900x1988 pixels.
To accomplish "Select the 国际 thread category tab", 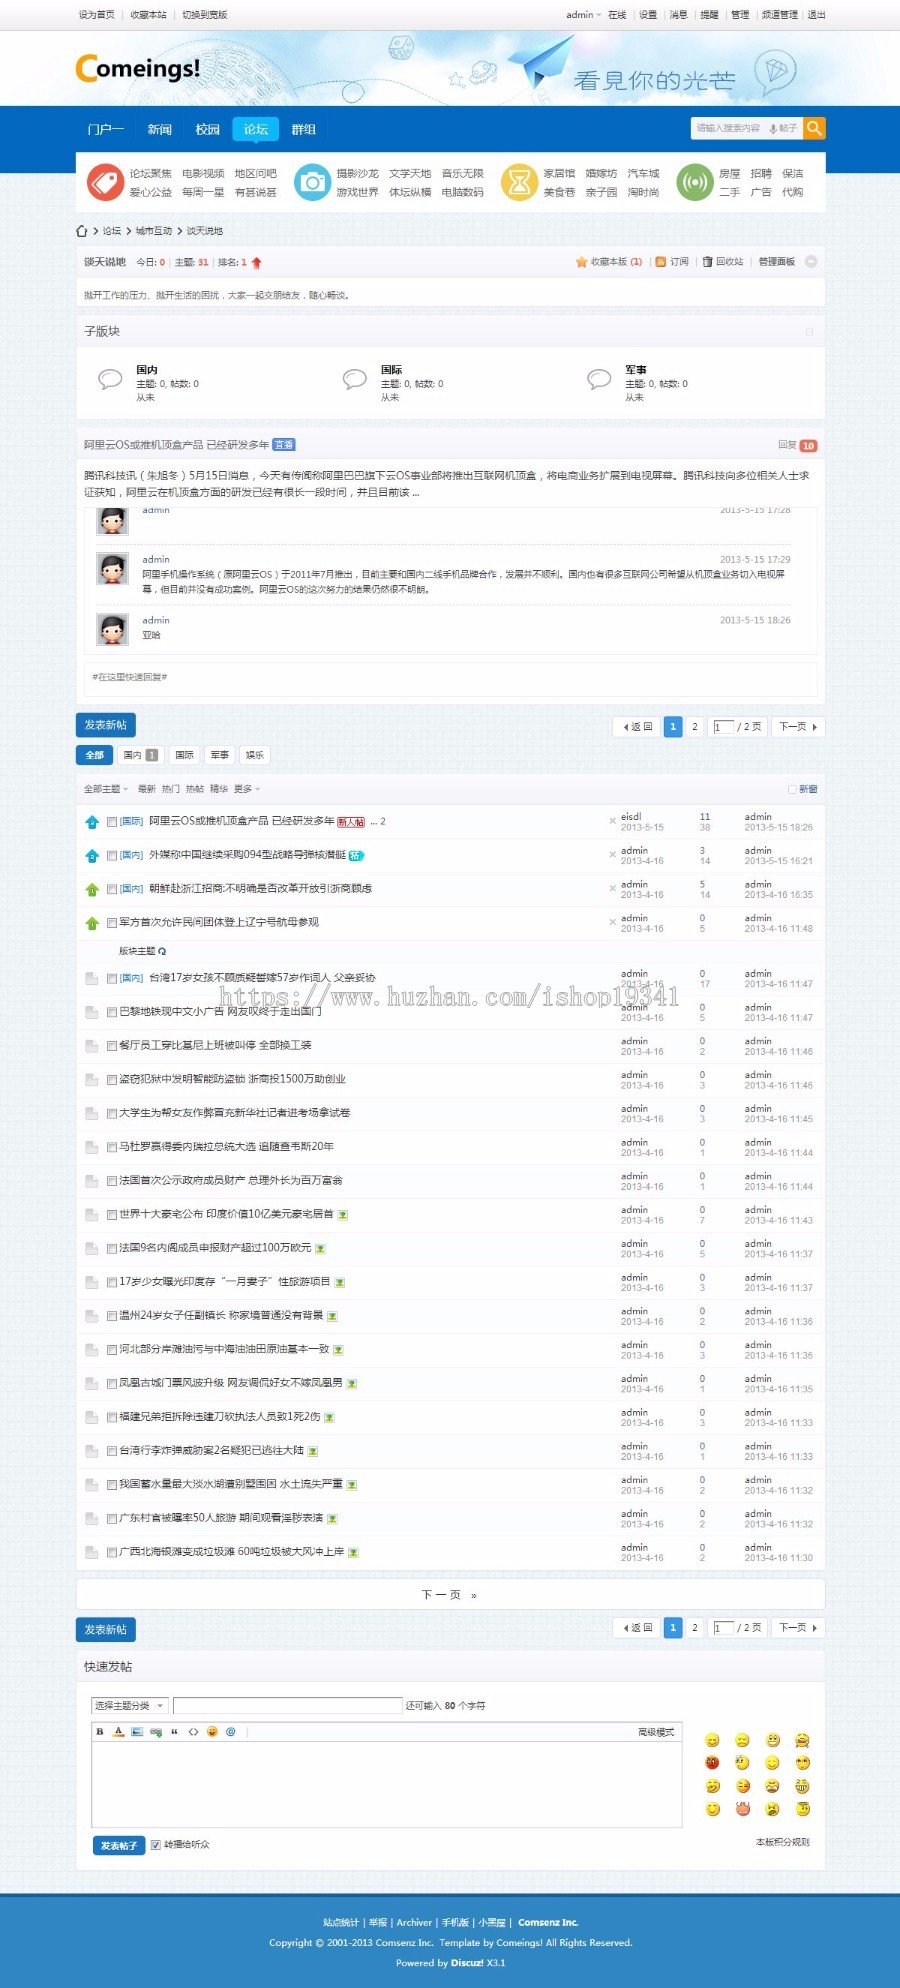I will pos(185,755).
